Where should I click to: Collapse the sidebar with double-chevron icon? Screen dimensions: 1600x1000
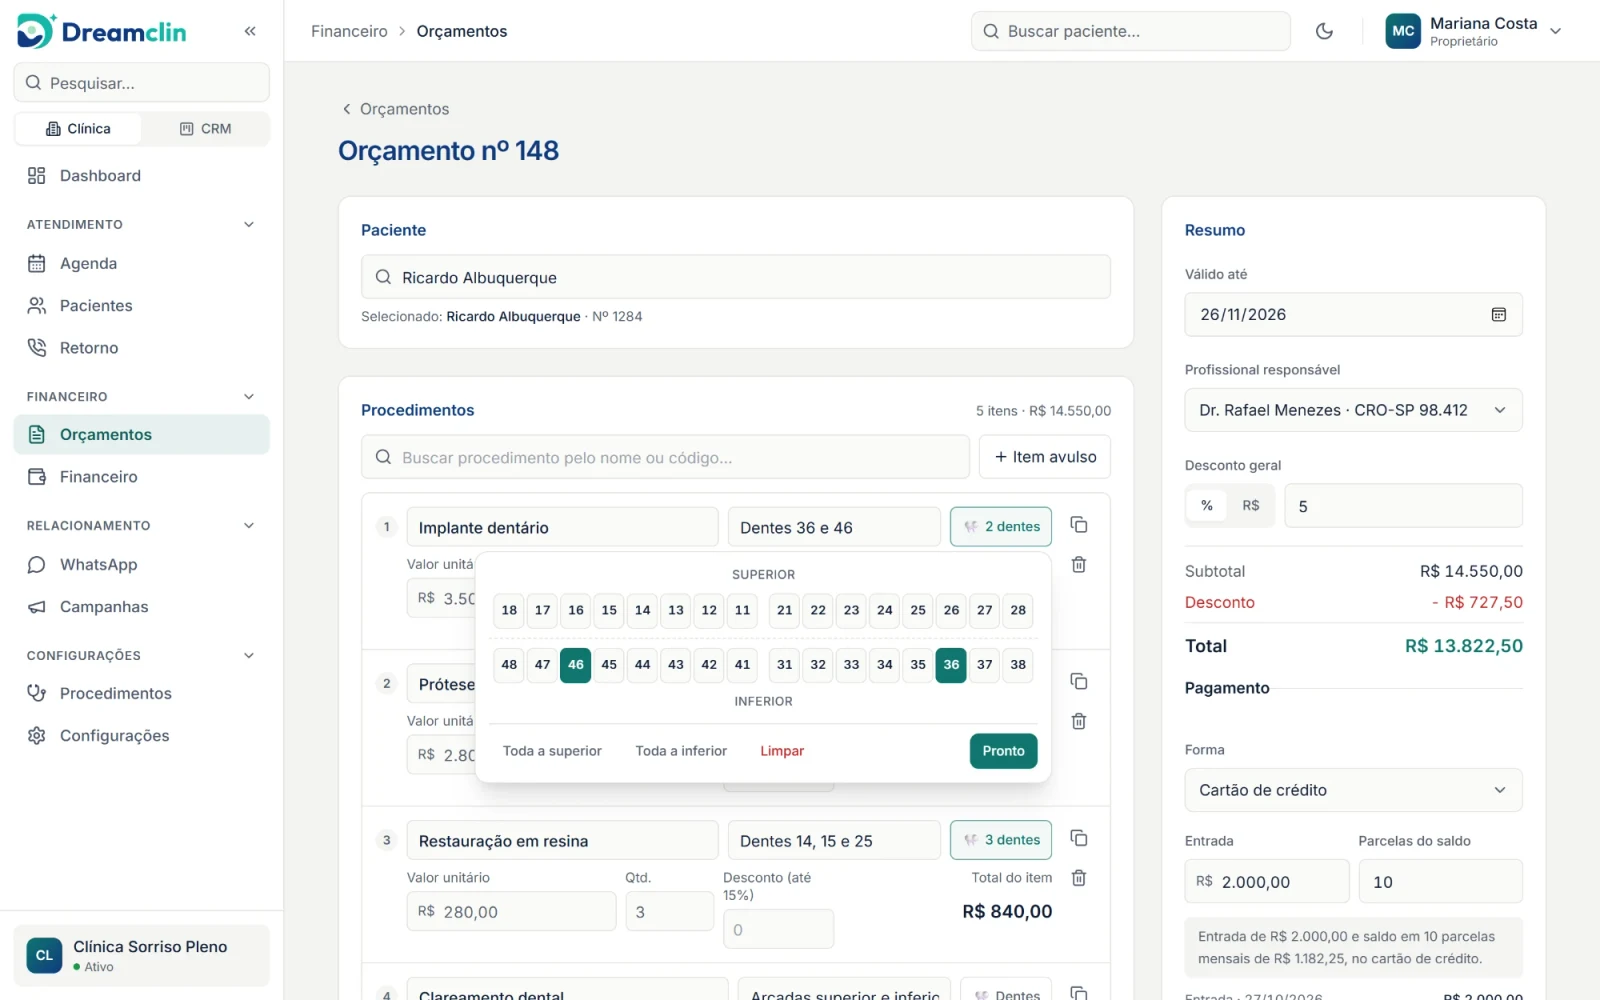pos(250,31)
